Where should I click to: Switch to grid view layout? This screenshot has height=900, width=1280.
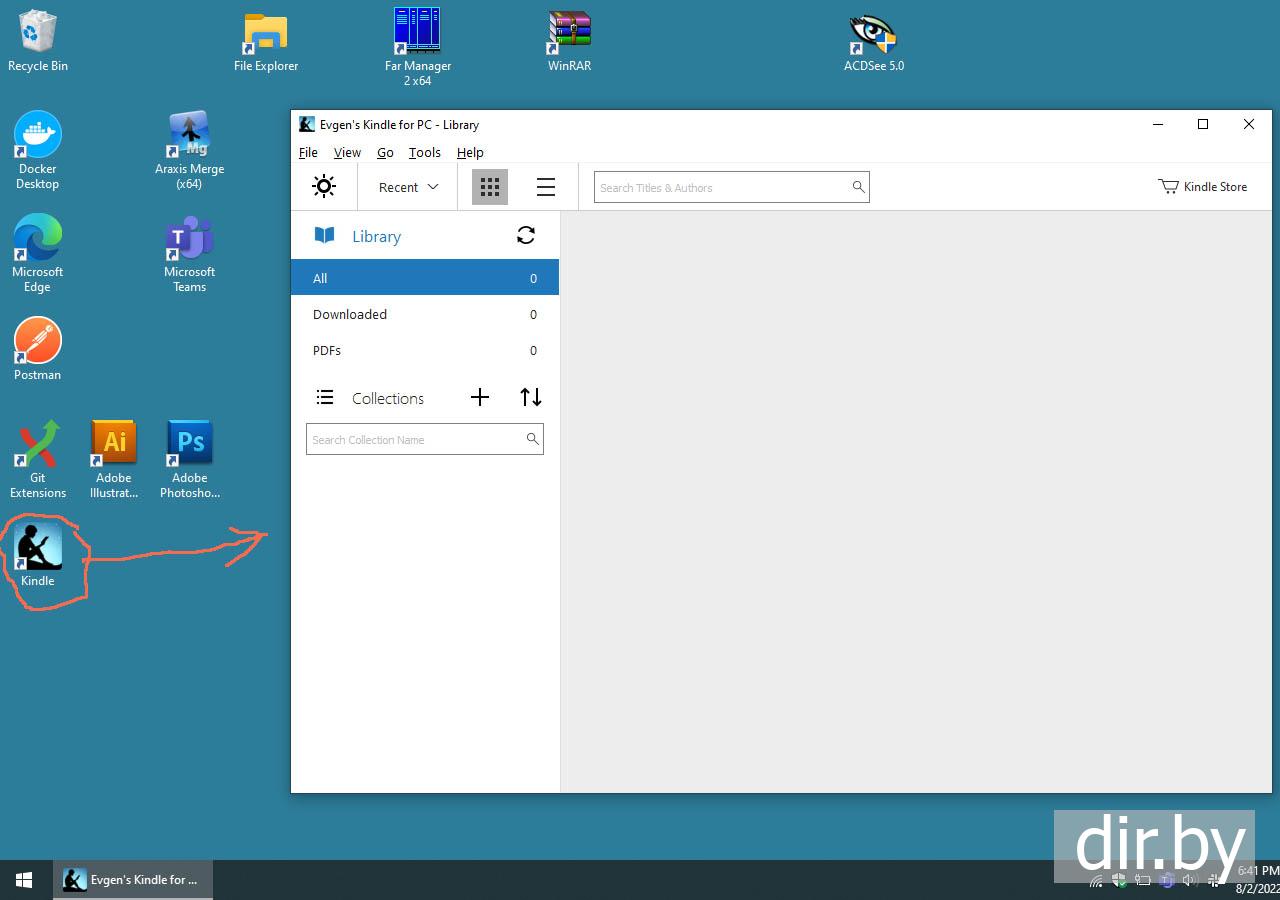point(490,187)
